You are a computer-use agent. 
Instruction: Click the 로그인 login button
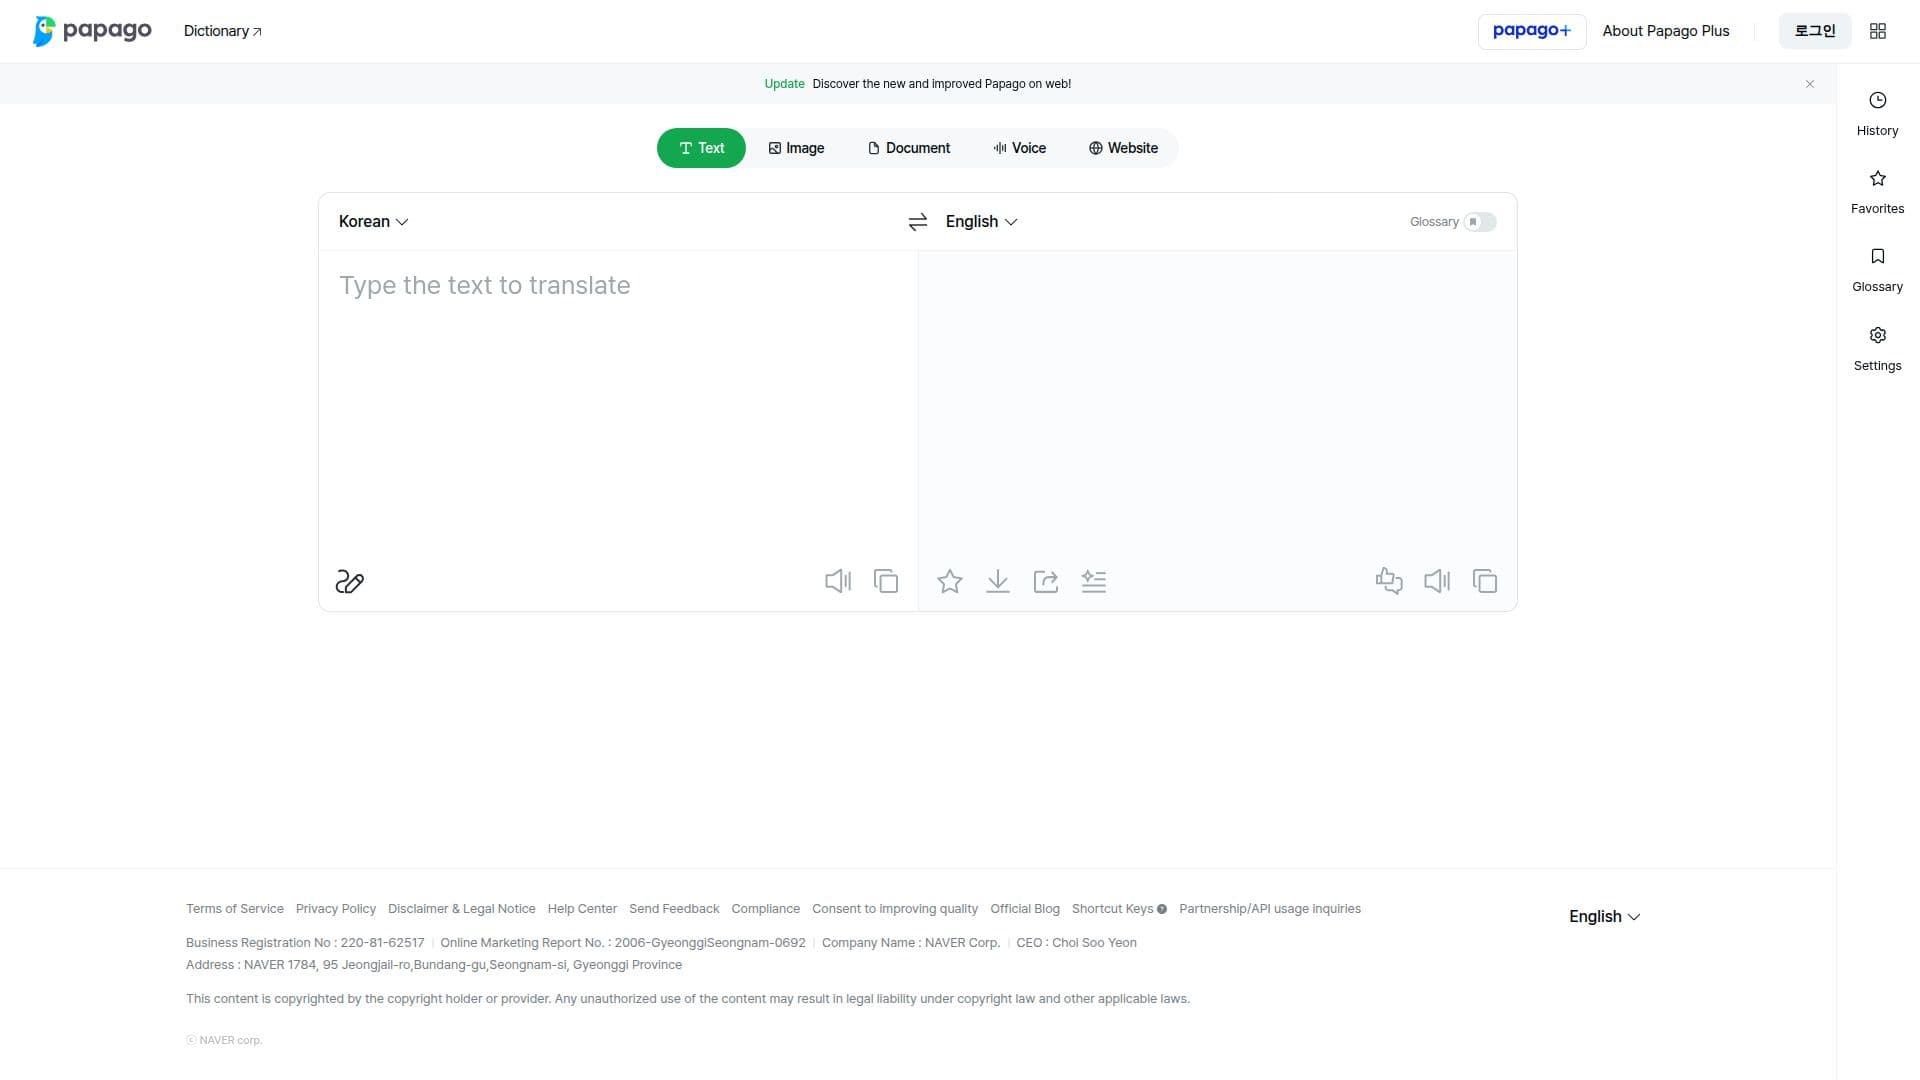coord(1815,31)
